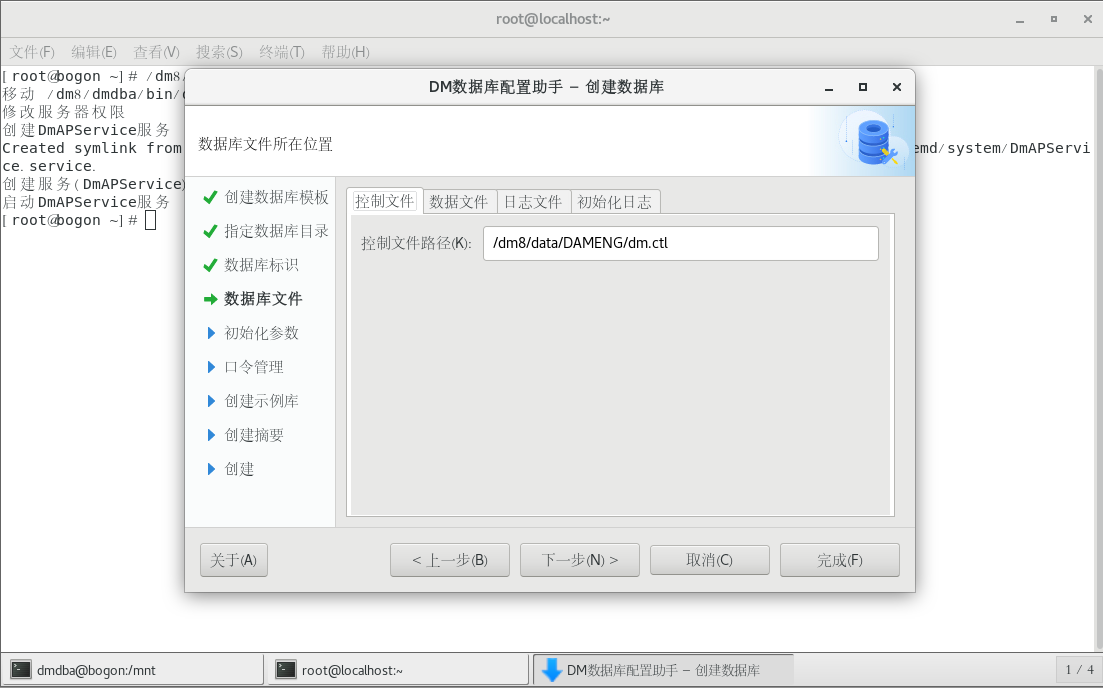Open the terminal 帮助(H) menu
The height and width of the screenshot is (689, 1103).
[x=345, y=52]
